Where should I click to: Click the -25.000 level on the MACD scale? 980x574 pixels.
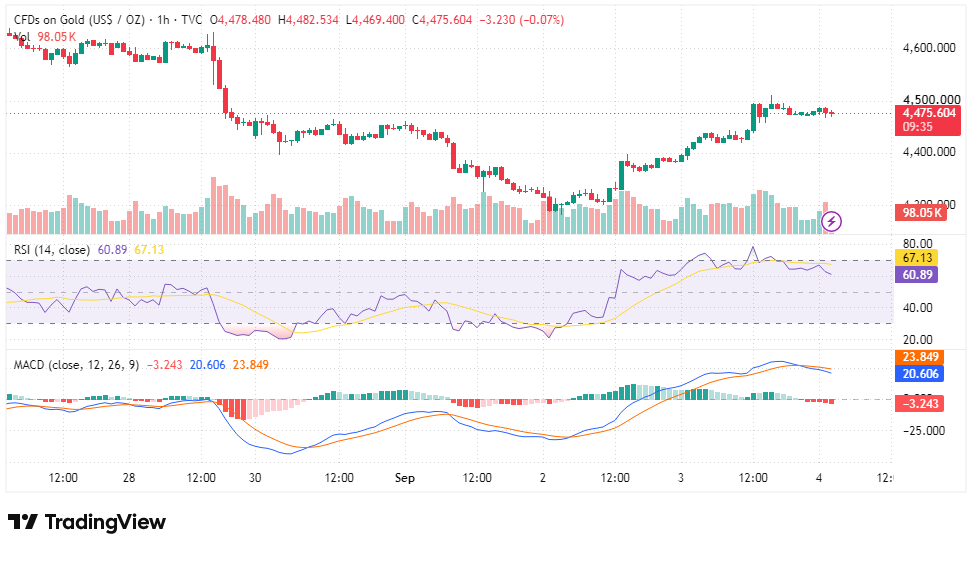point(924,430)
